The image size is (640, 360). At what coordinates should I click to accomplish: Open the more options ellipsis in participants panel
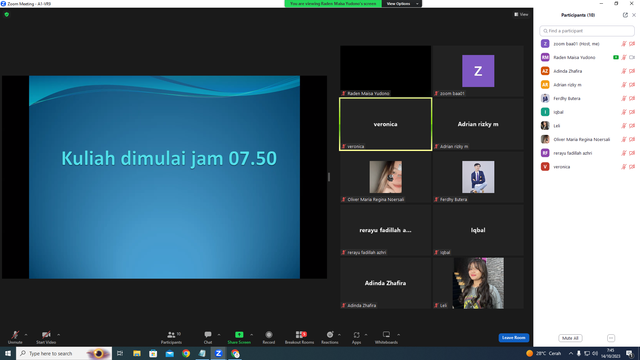[611, 338]
